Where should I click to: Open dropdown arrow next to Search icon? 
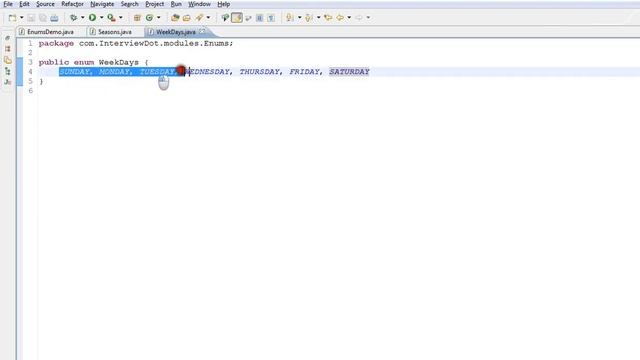tap(208, 18)
